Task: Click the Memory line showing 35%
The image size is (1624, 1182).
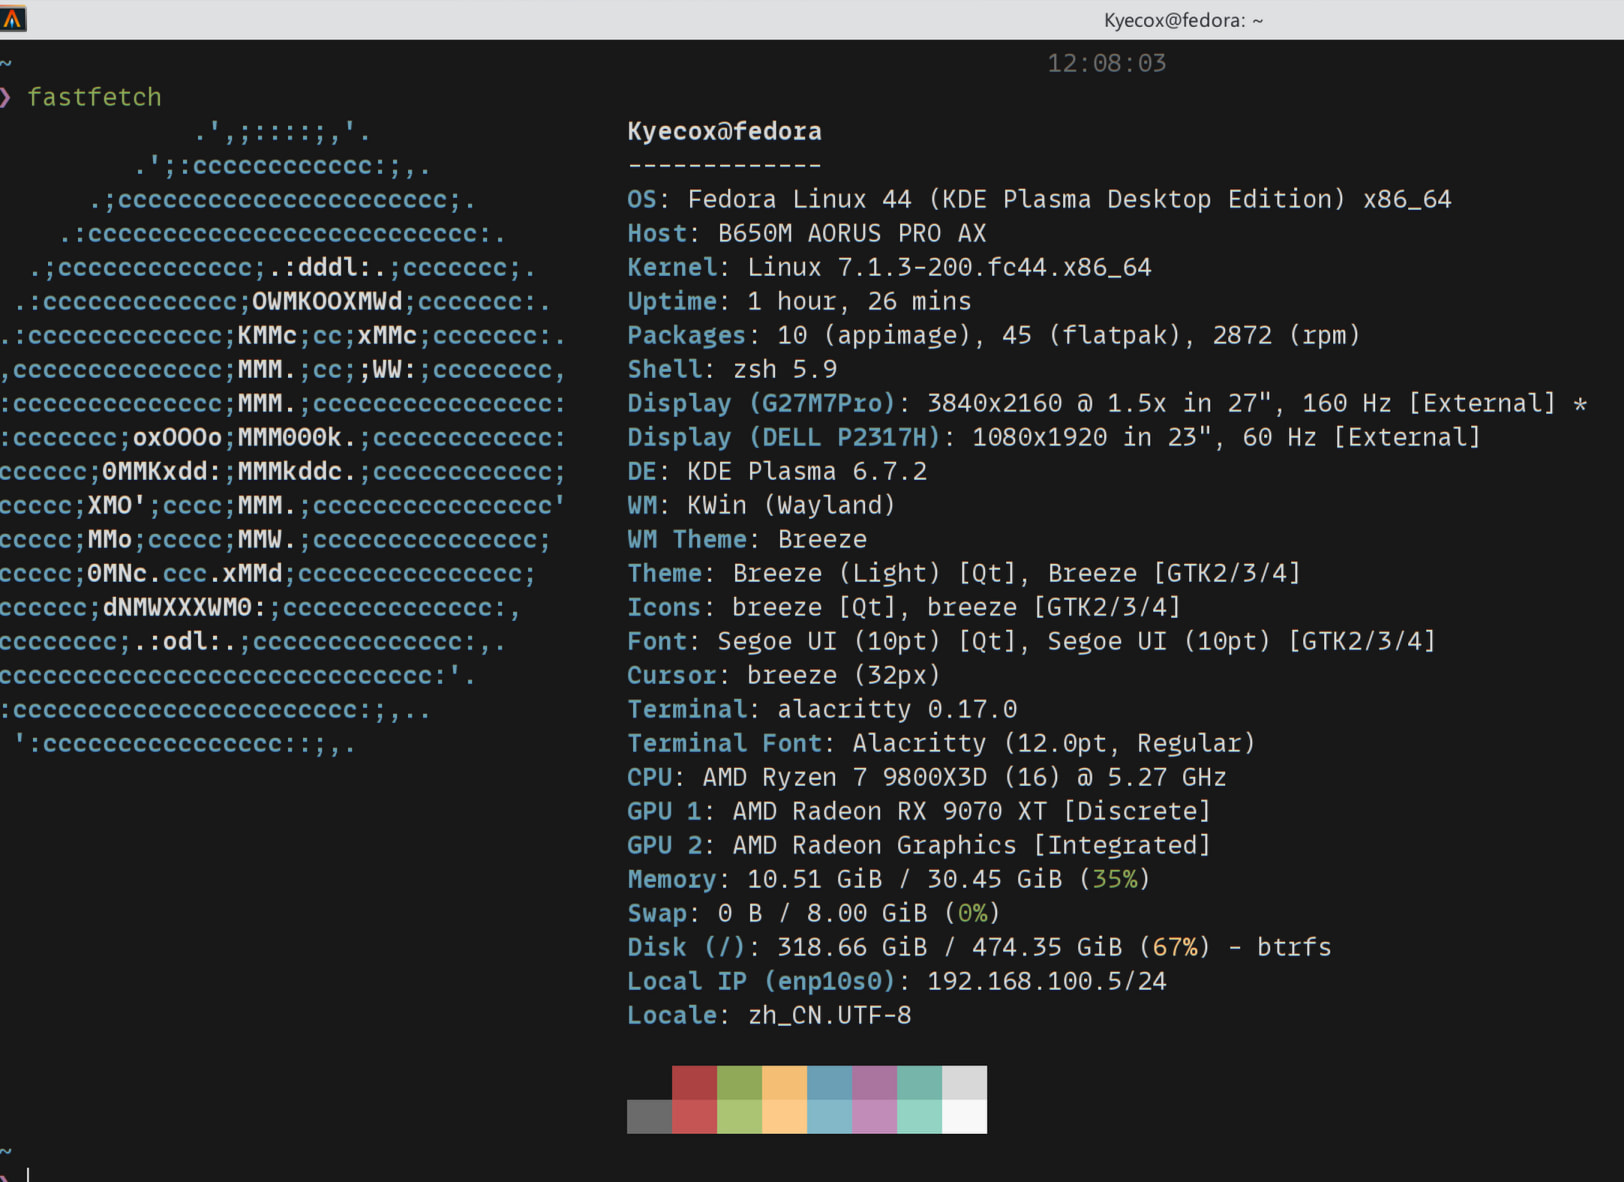Action: click(889, 879)
